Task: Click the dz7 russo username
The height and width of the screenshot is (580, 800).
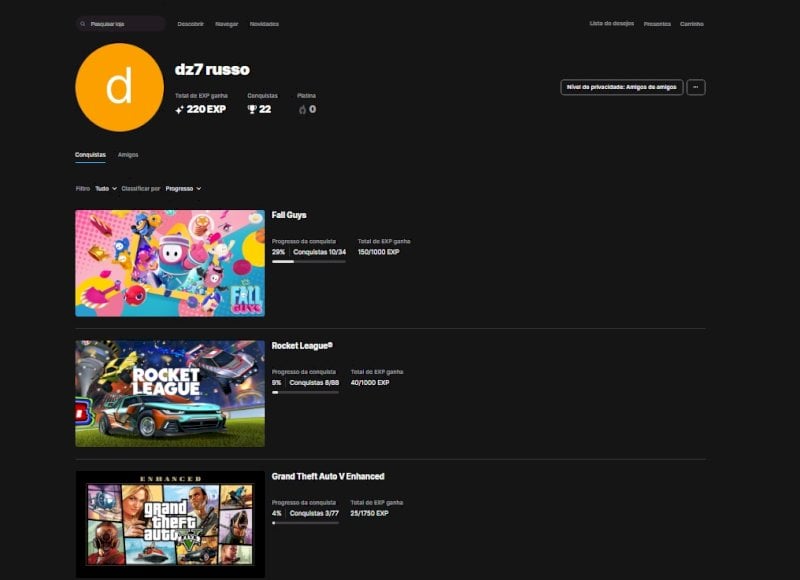Action: coord(212,69)
